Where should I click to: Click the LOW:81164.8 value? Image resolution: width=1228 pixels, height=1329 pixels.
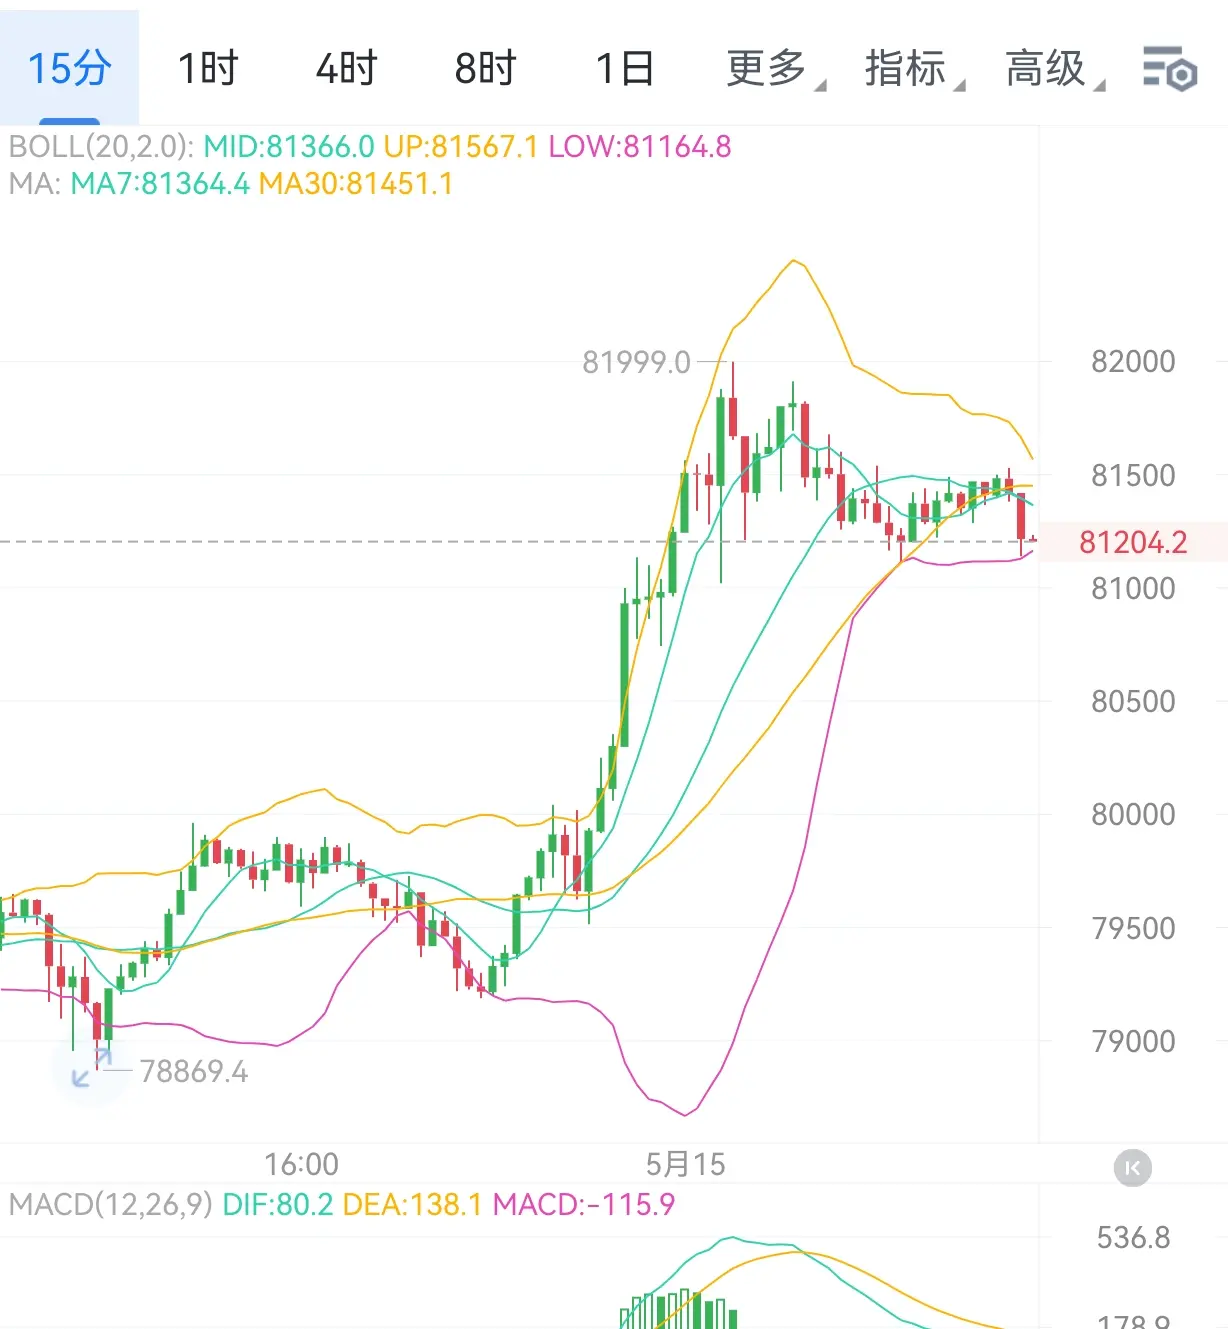[x=640, y=147]
